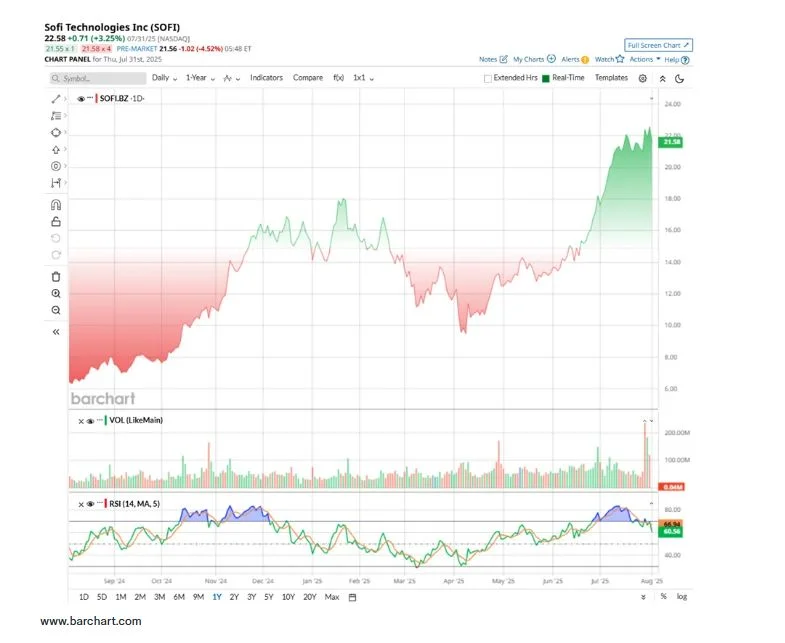Toggle the Real-Time checkbox
Viewport: 785px width, 643px height.
click(x=546, y=78)
